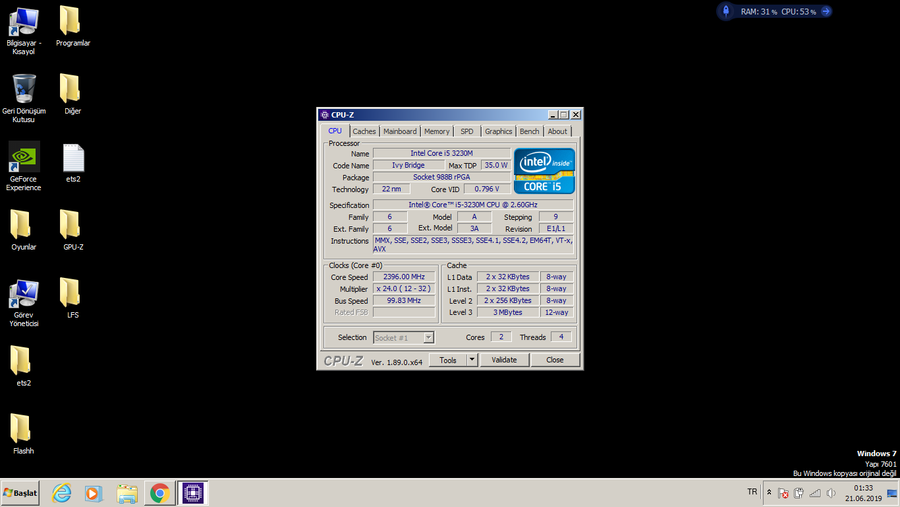Show hidden tray icons arrow
Image resolution: width=900 pixels, height=507 pixels.
(x=769, y=493)
